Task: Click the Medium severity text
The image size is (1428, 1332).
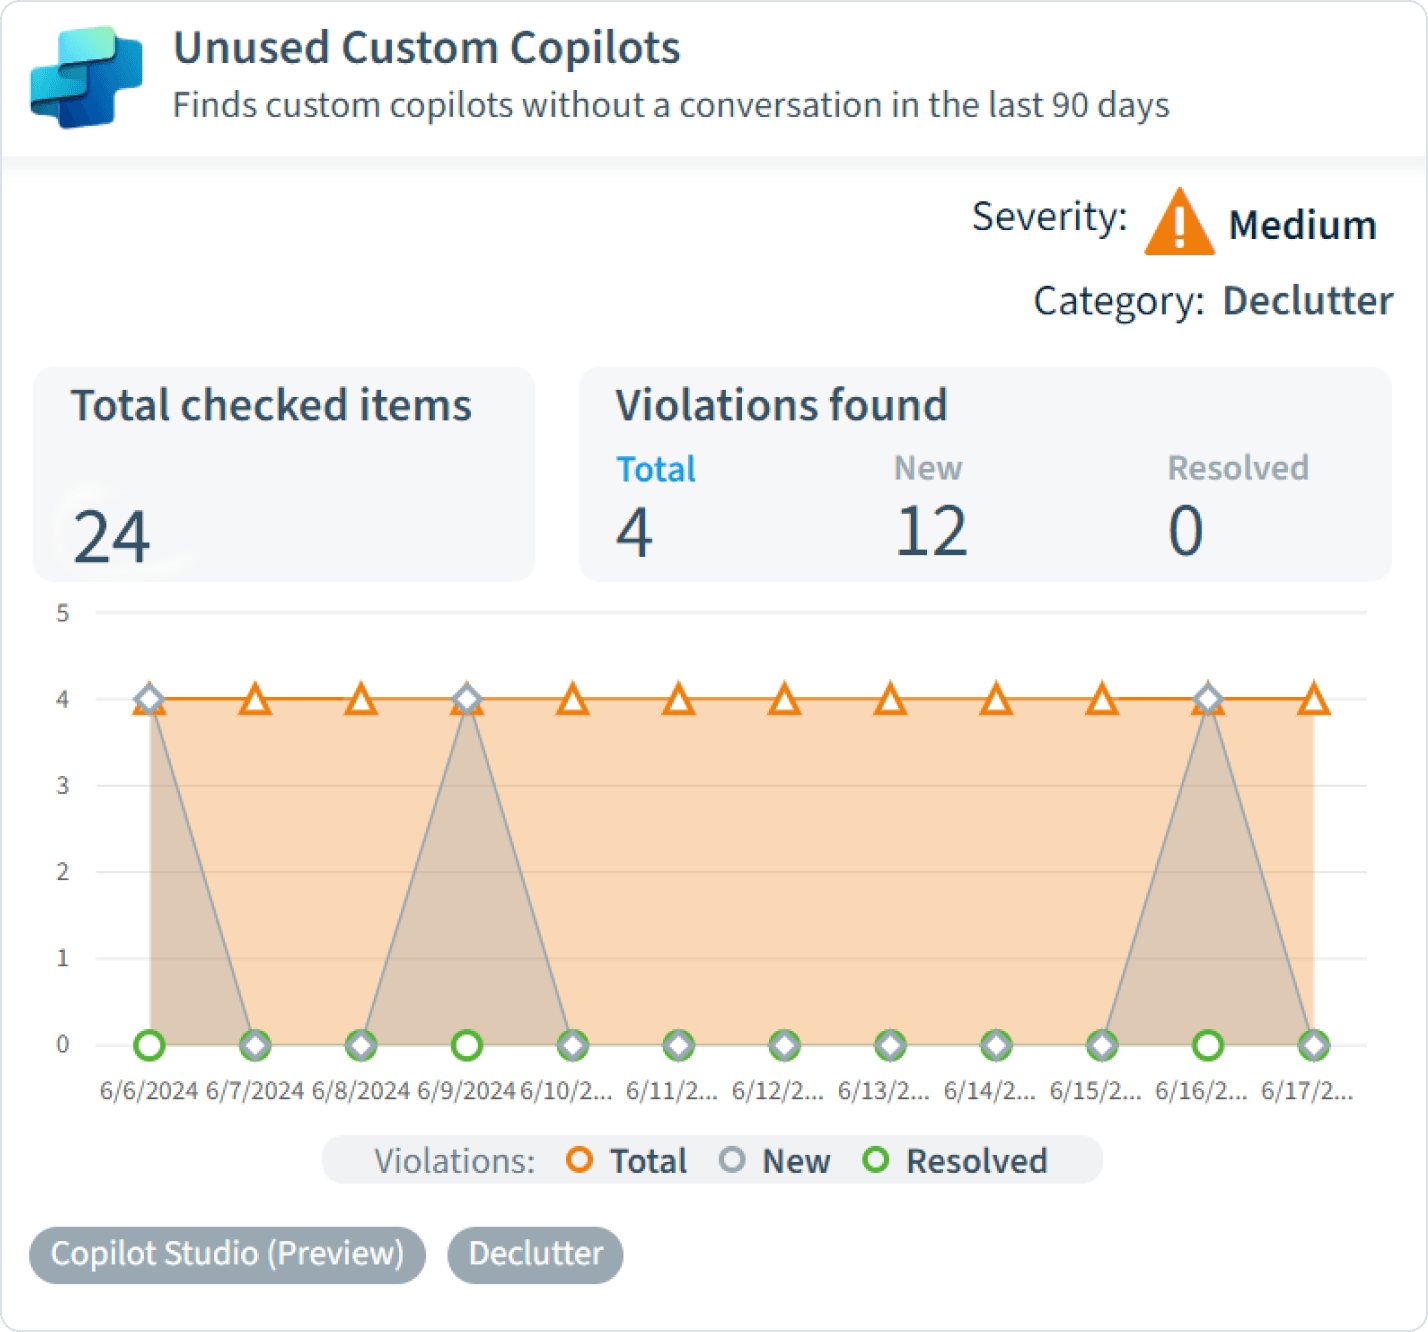Action: point(1302,225)
